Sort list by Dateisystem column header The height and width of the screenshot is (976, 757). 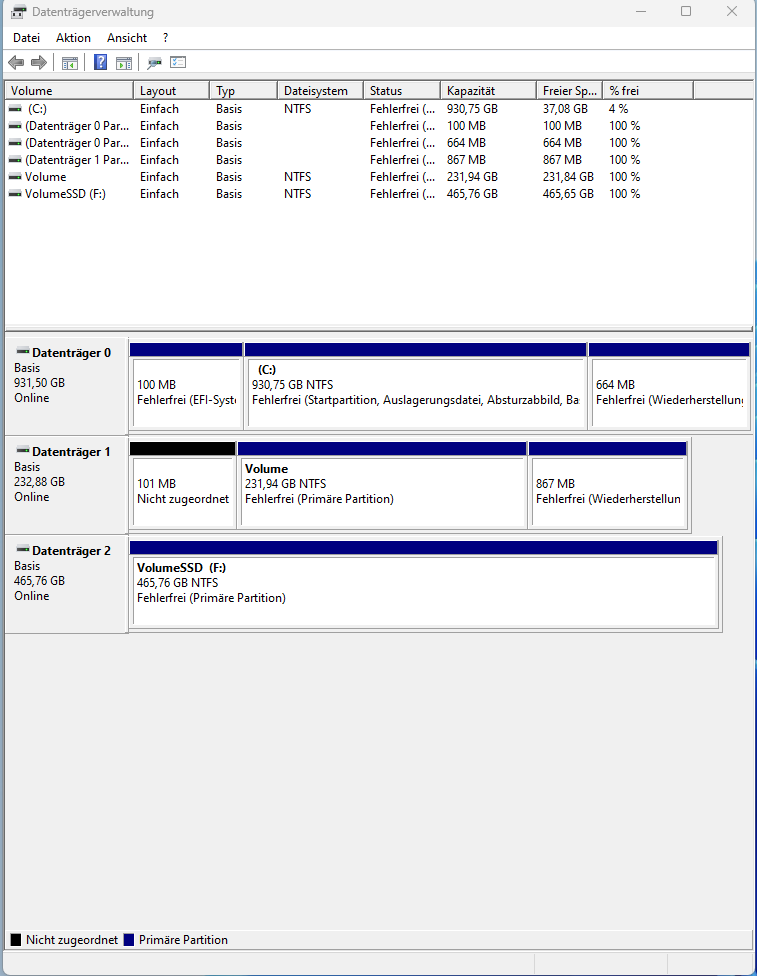point(321,91)
